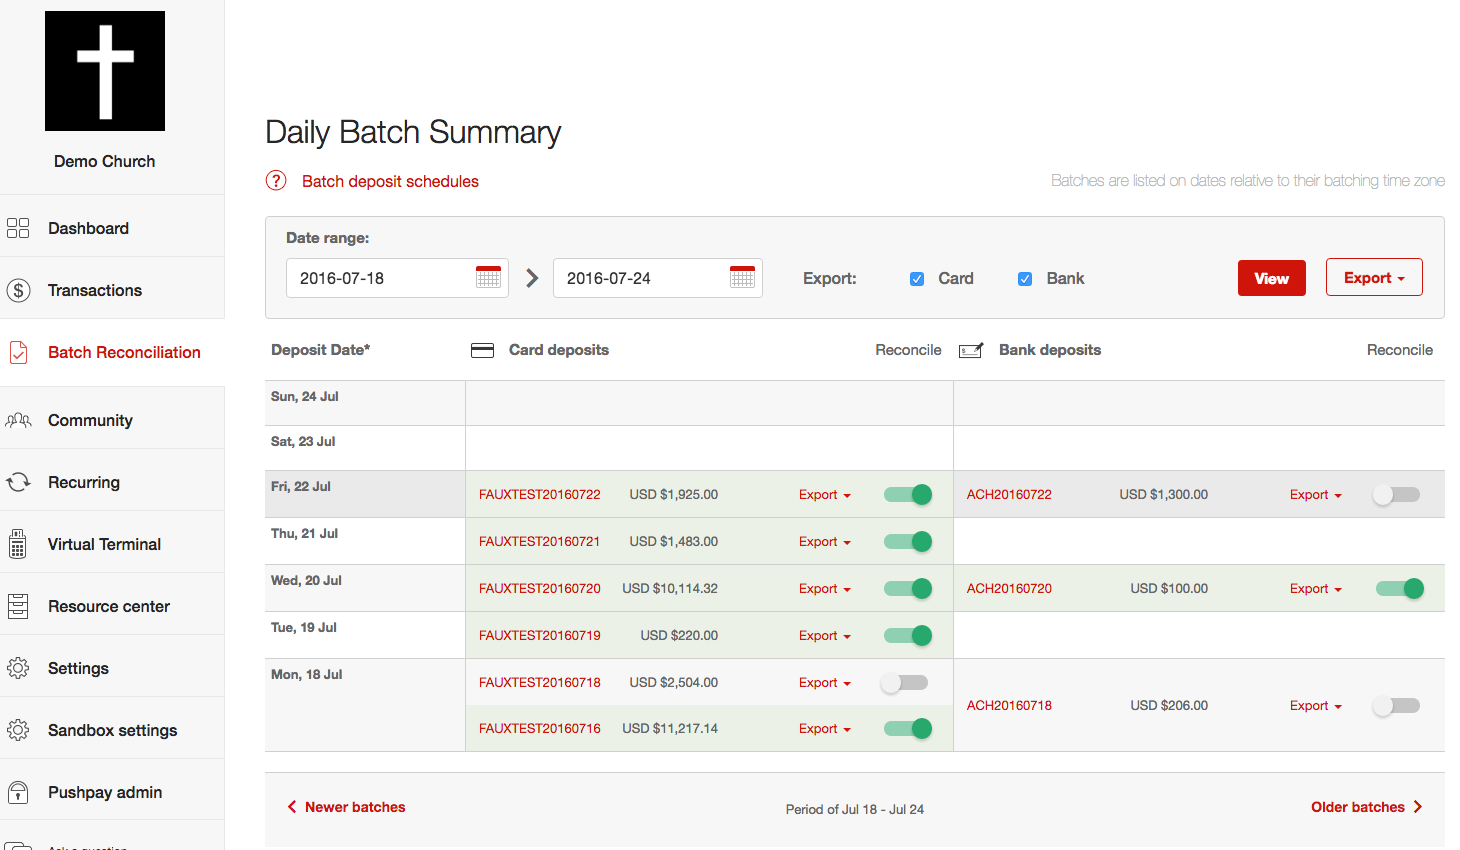1460x850 pixels.
Task: Click the Batch deposit schedules help icon
Action: pyautogui.click(x=275, y=181)
